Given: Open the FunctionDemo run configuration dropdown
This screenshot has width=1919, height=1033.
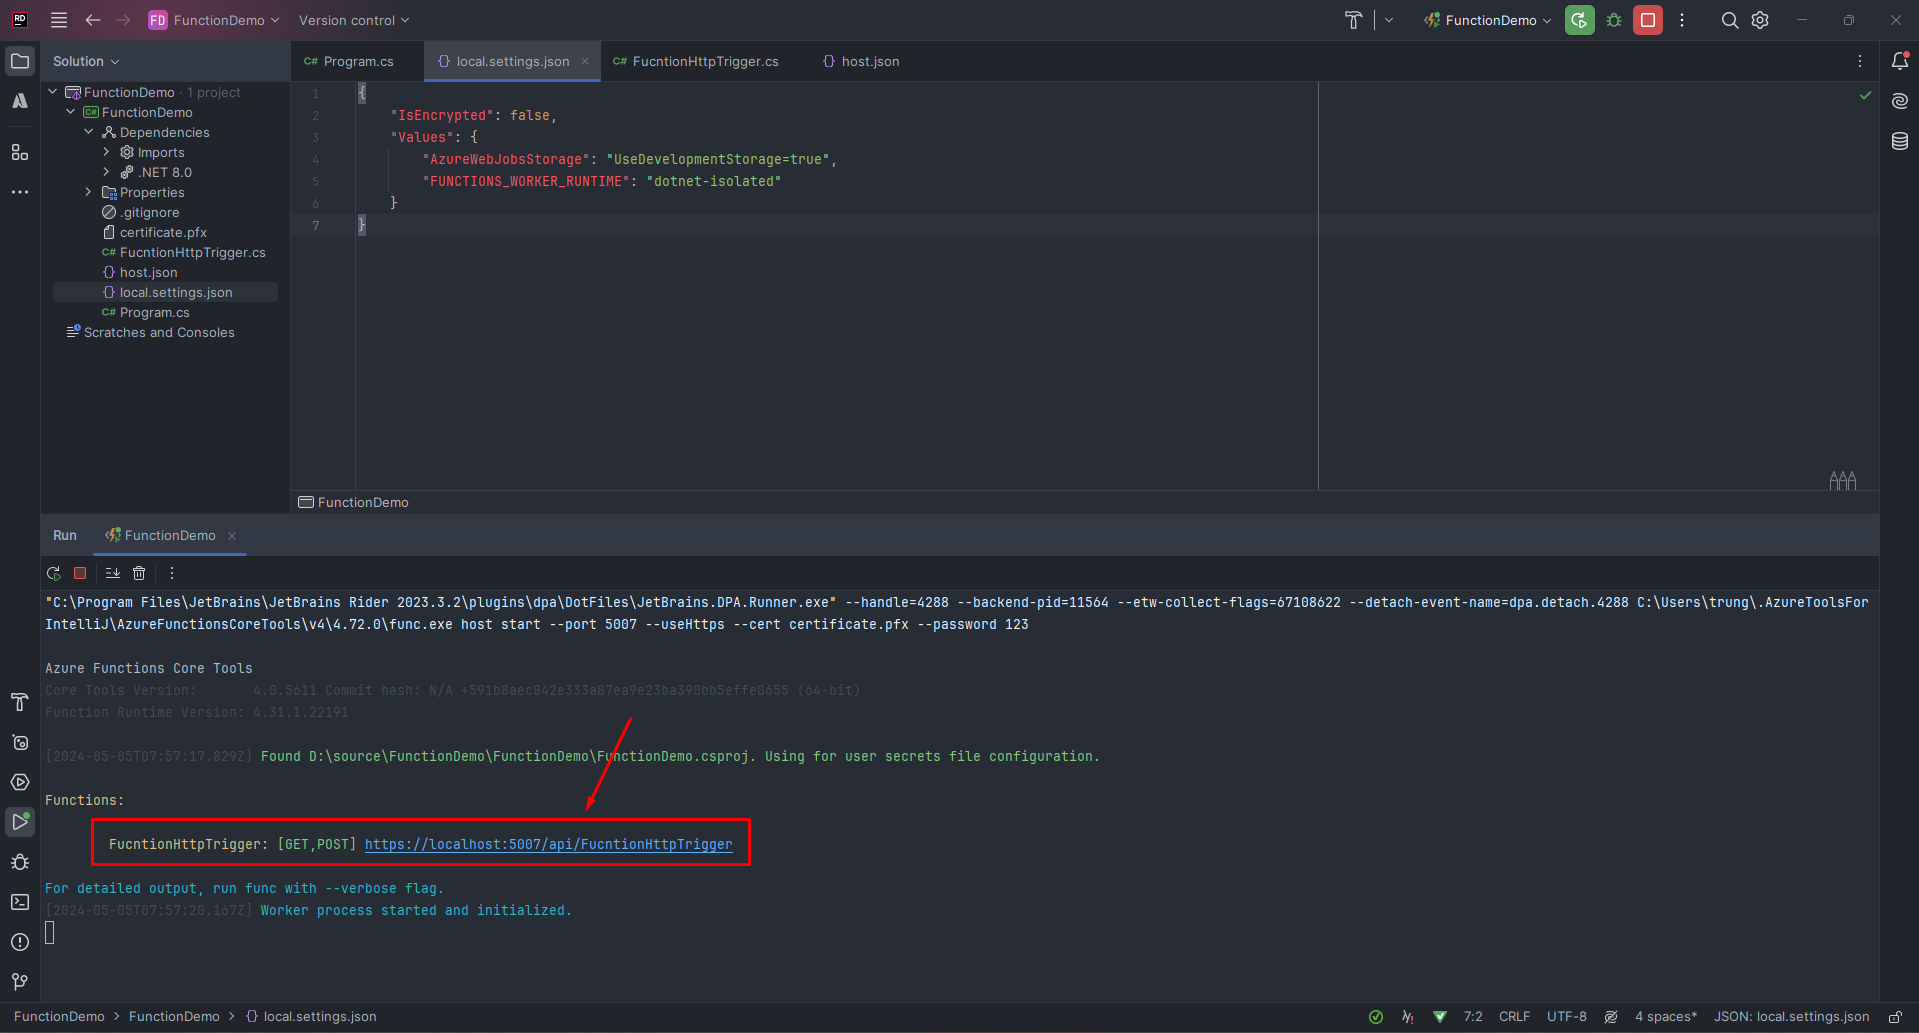Looking at the screenshot, I should [x=1487, y=20].
